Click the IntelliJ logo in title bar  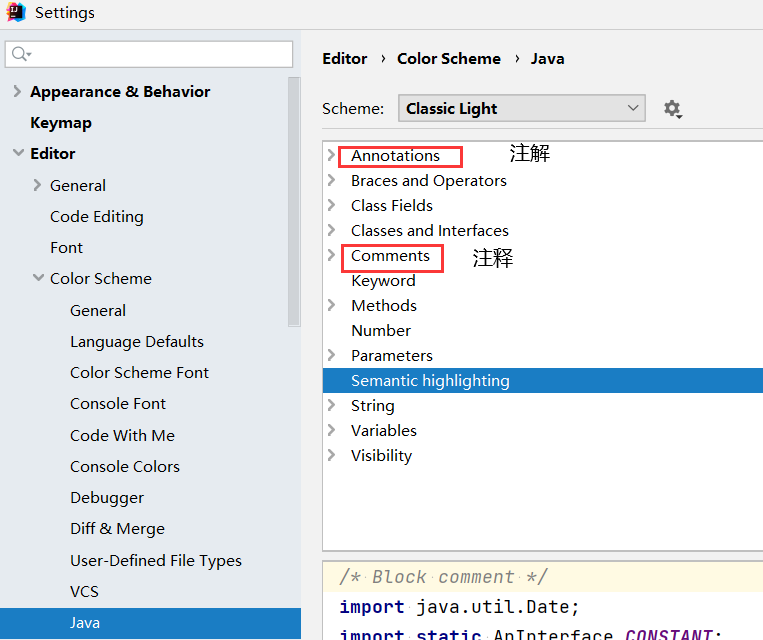click(16, 13)
